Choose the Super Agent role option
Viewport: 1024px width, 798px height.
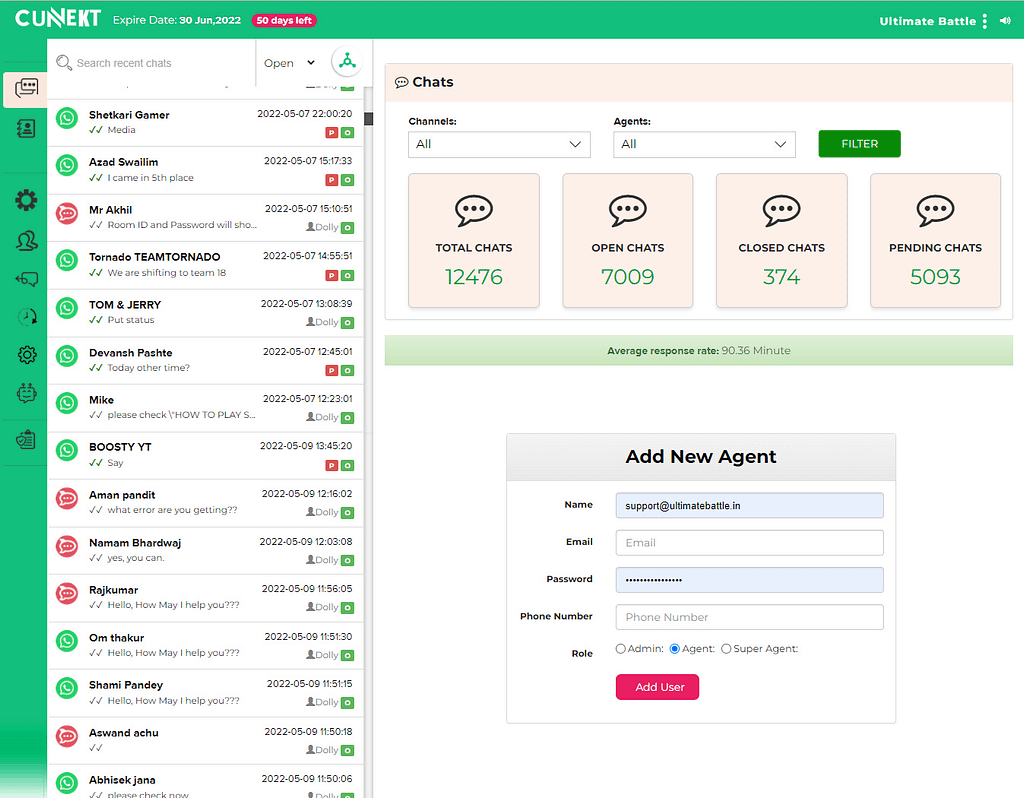coord(726,648)
